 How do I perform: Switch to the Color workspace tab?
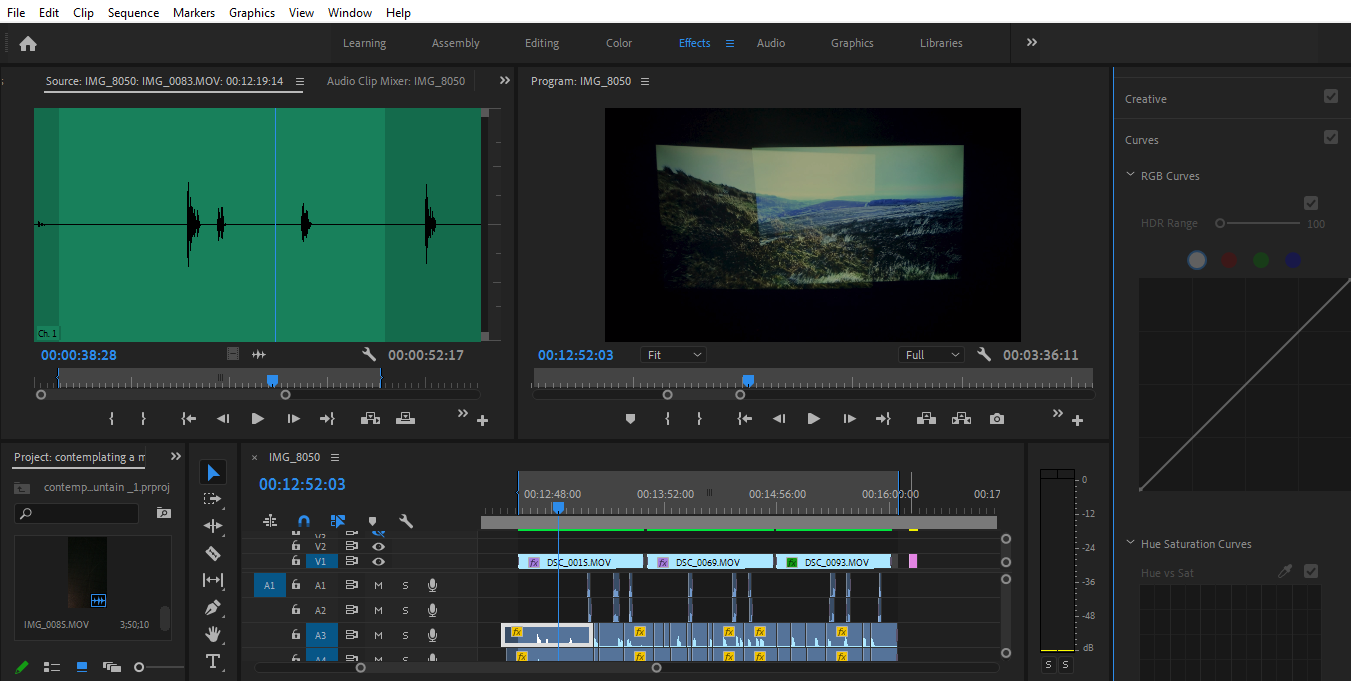(x=618, y=43)
